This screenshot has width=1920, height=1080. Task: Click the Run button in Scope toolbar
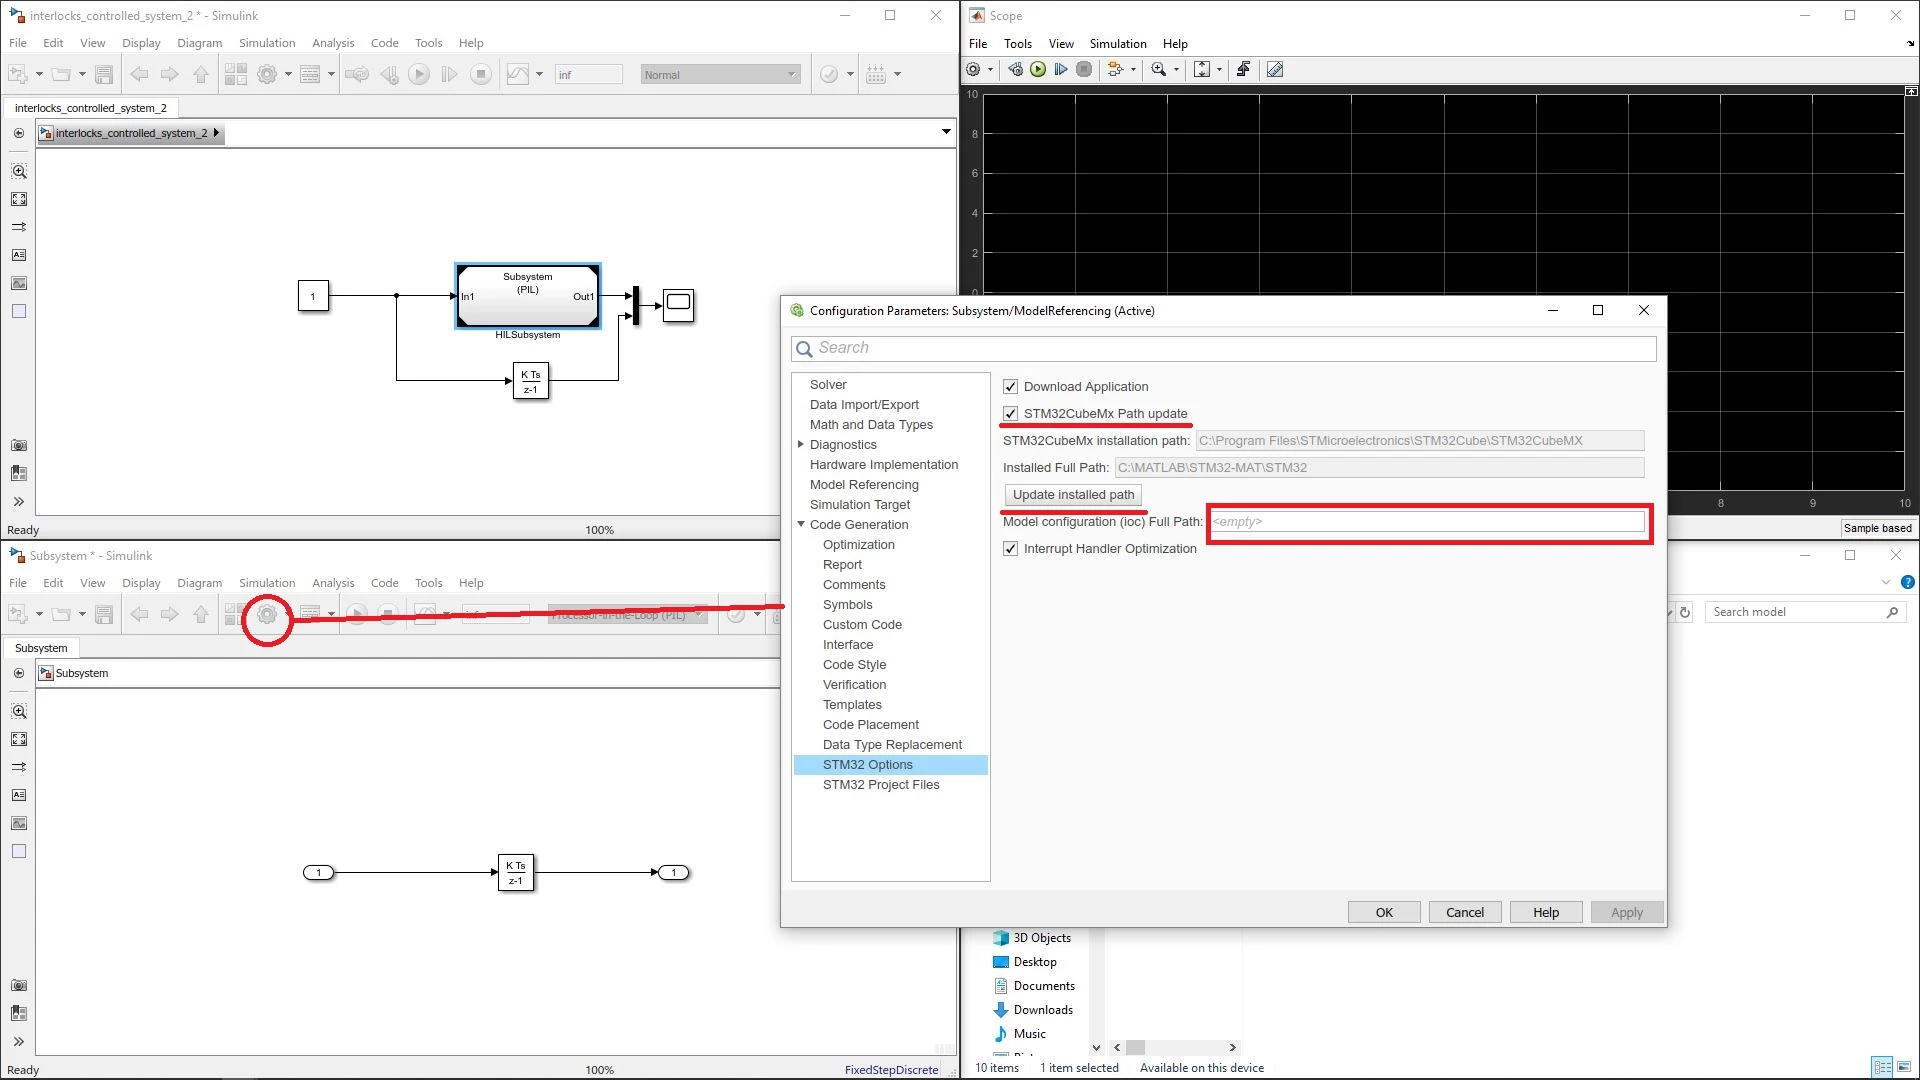tap(1038, 69)
